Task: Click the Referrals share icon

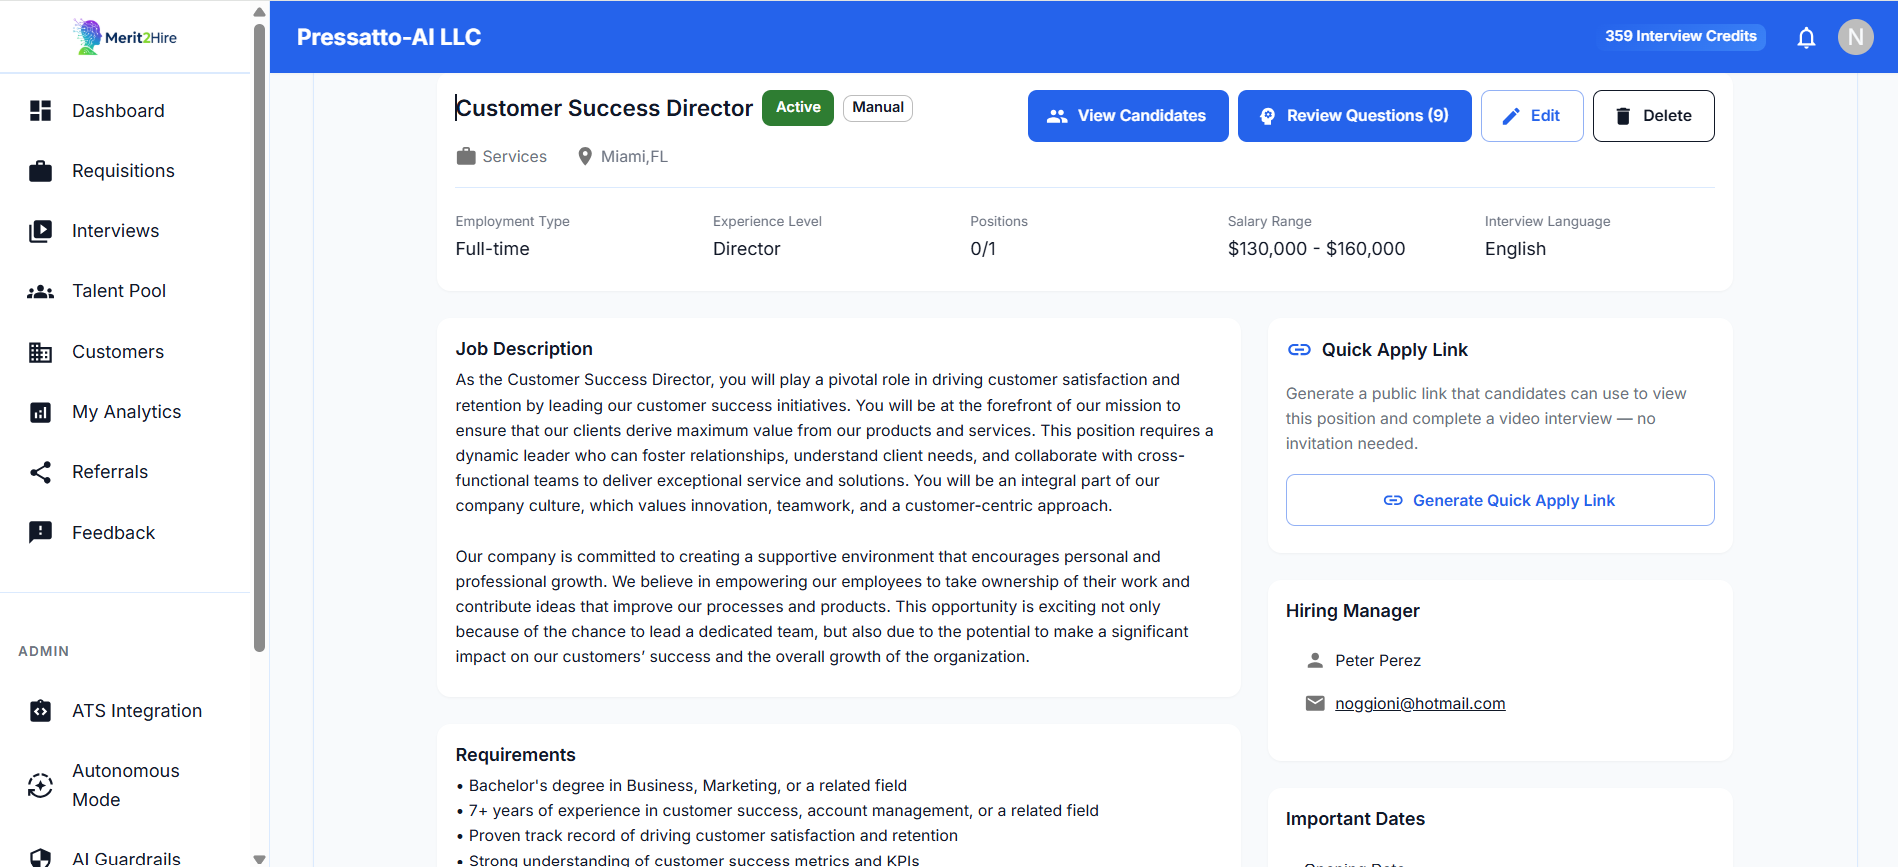Action: [x=40, y=472]
